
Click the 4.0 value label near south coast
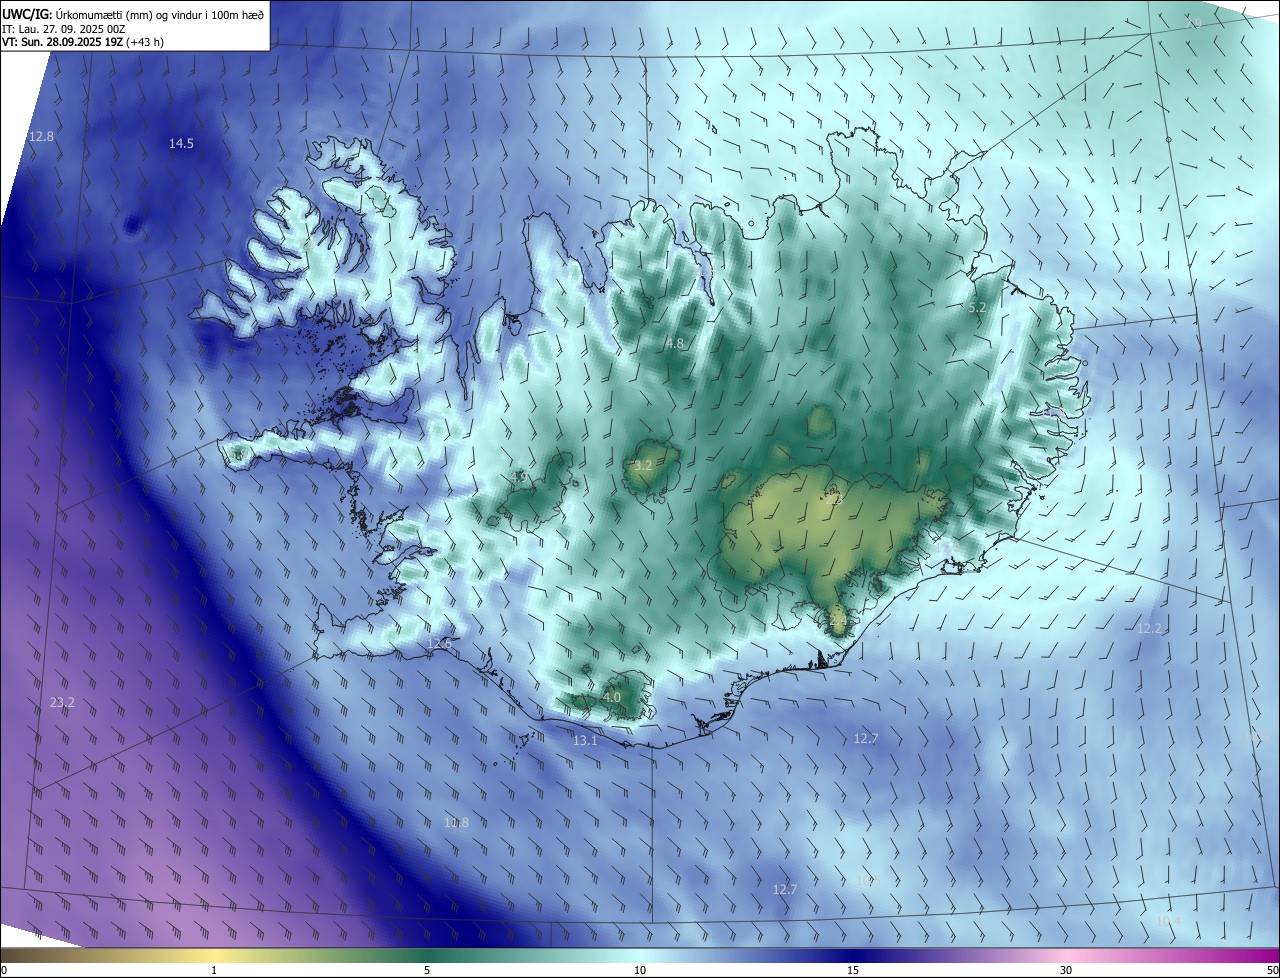(x=611, y=698)
